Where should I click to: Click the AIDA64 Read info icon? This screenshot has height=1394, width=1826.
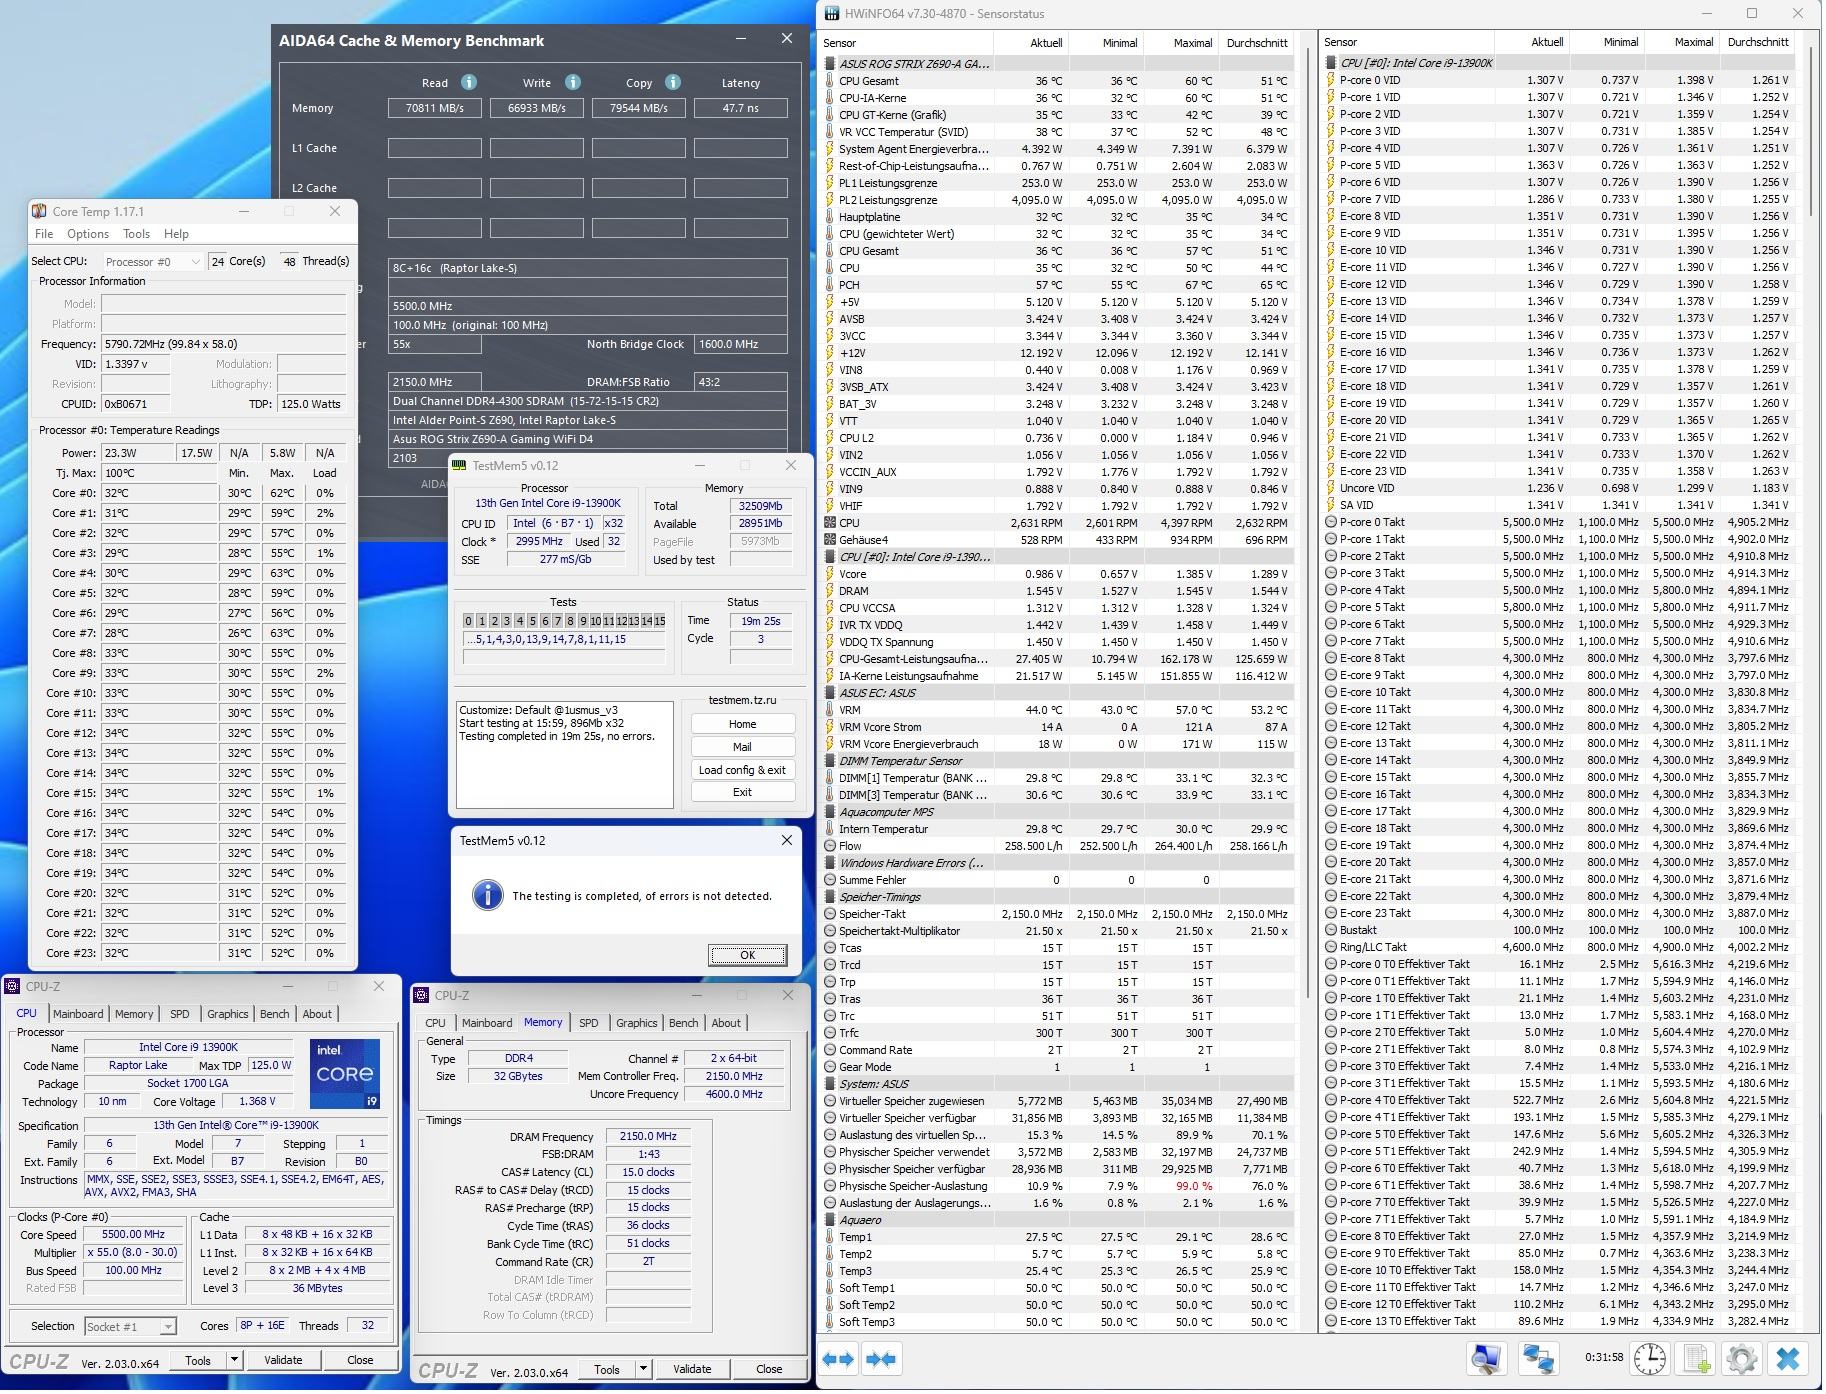(x=468, y=83)
